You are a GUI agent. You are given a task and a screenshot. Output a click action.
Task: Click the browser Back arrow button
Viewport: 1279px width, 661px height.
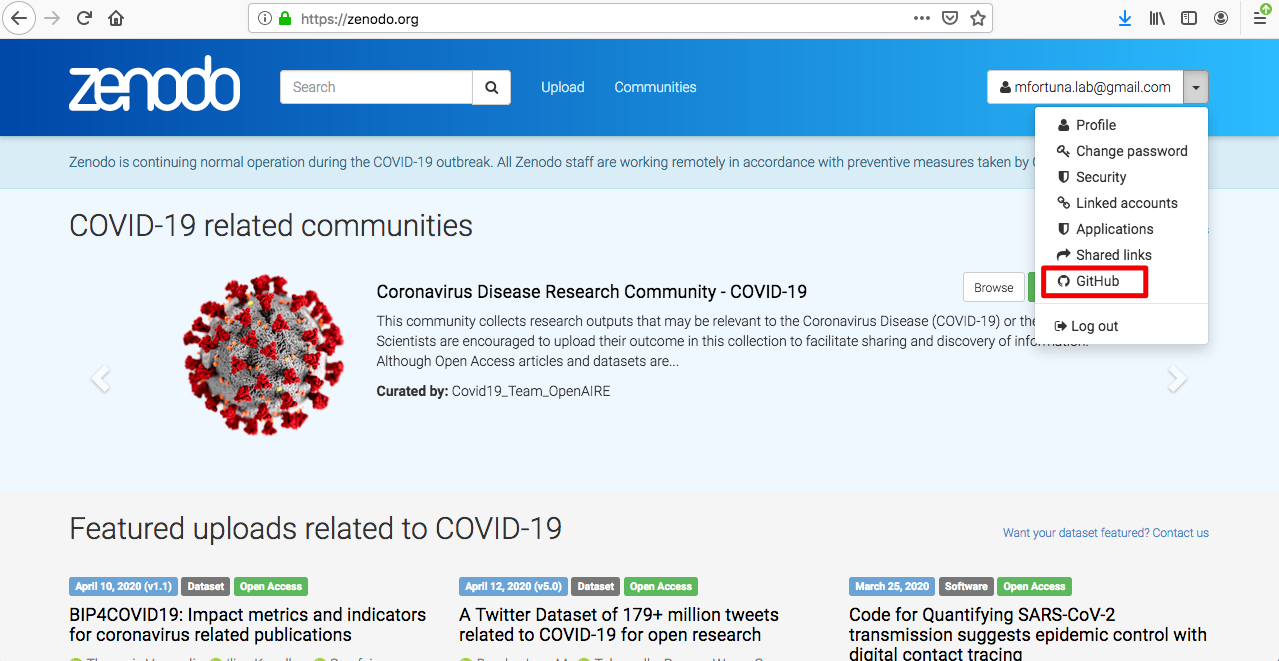click(x=20, y=18)
